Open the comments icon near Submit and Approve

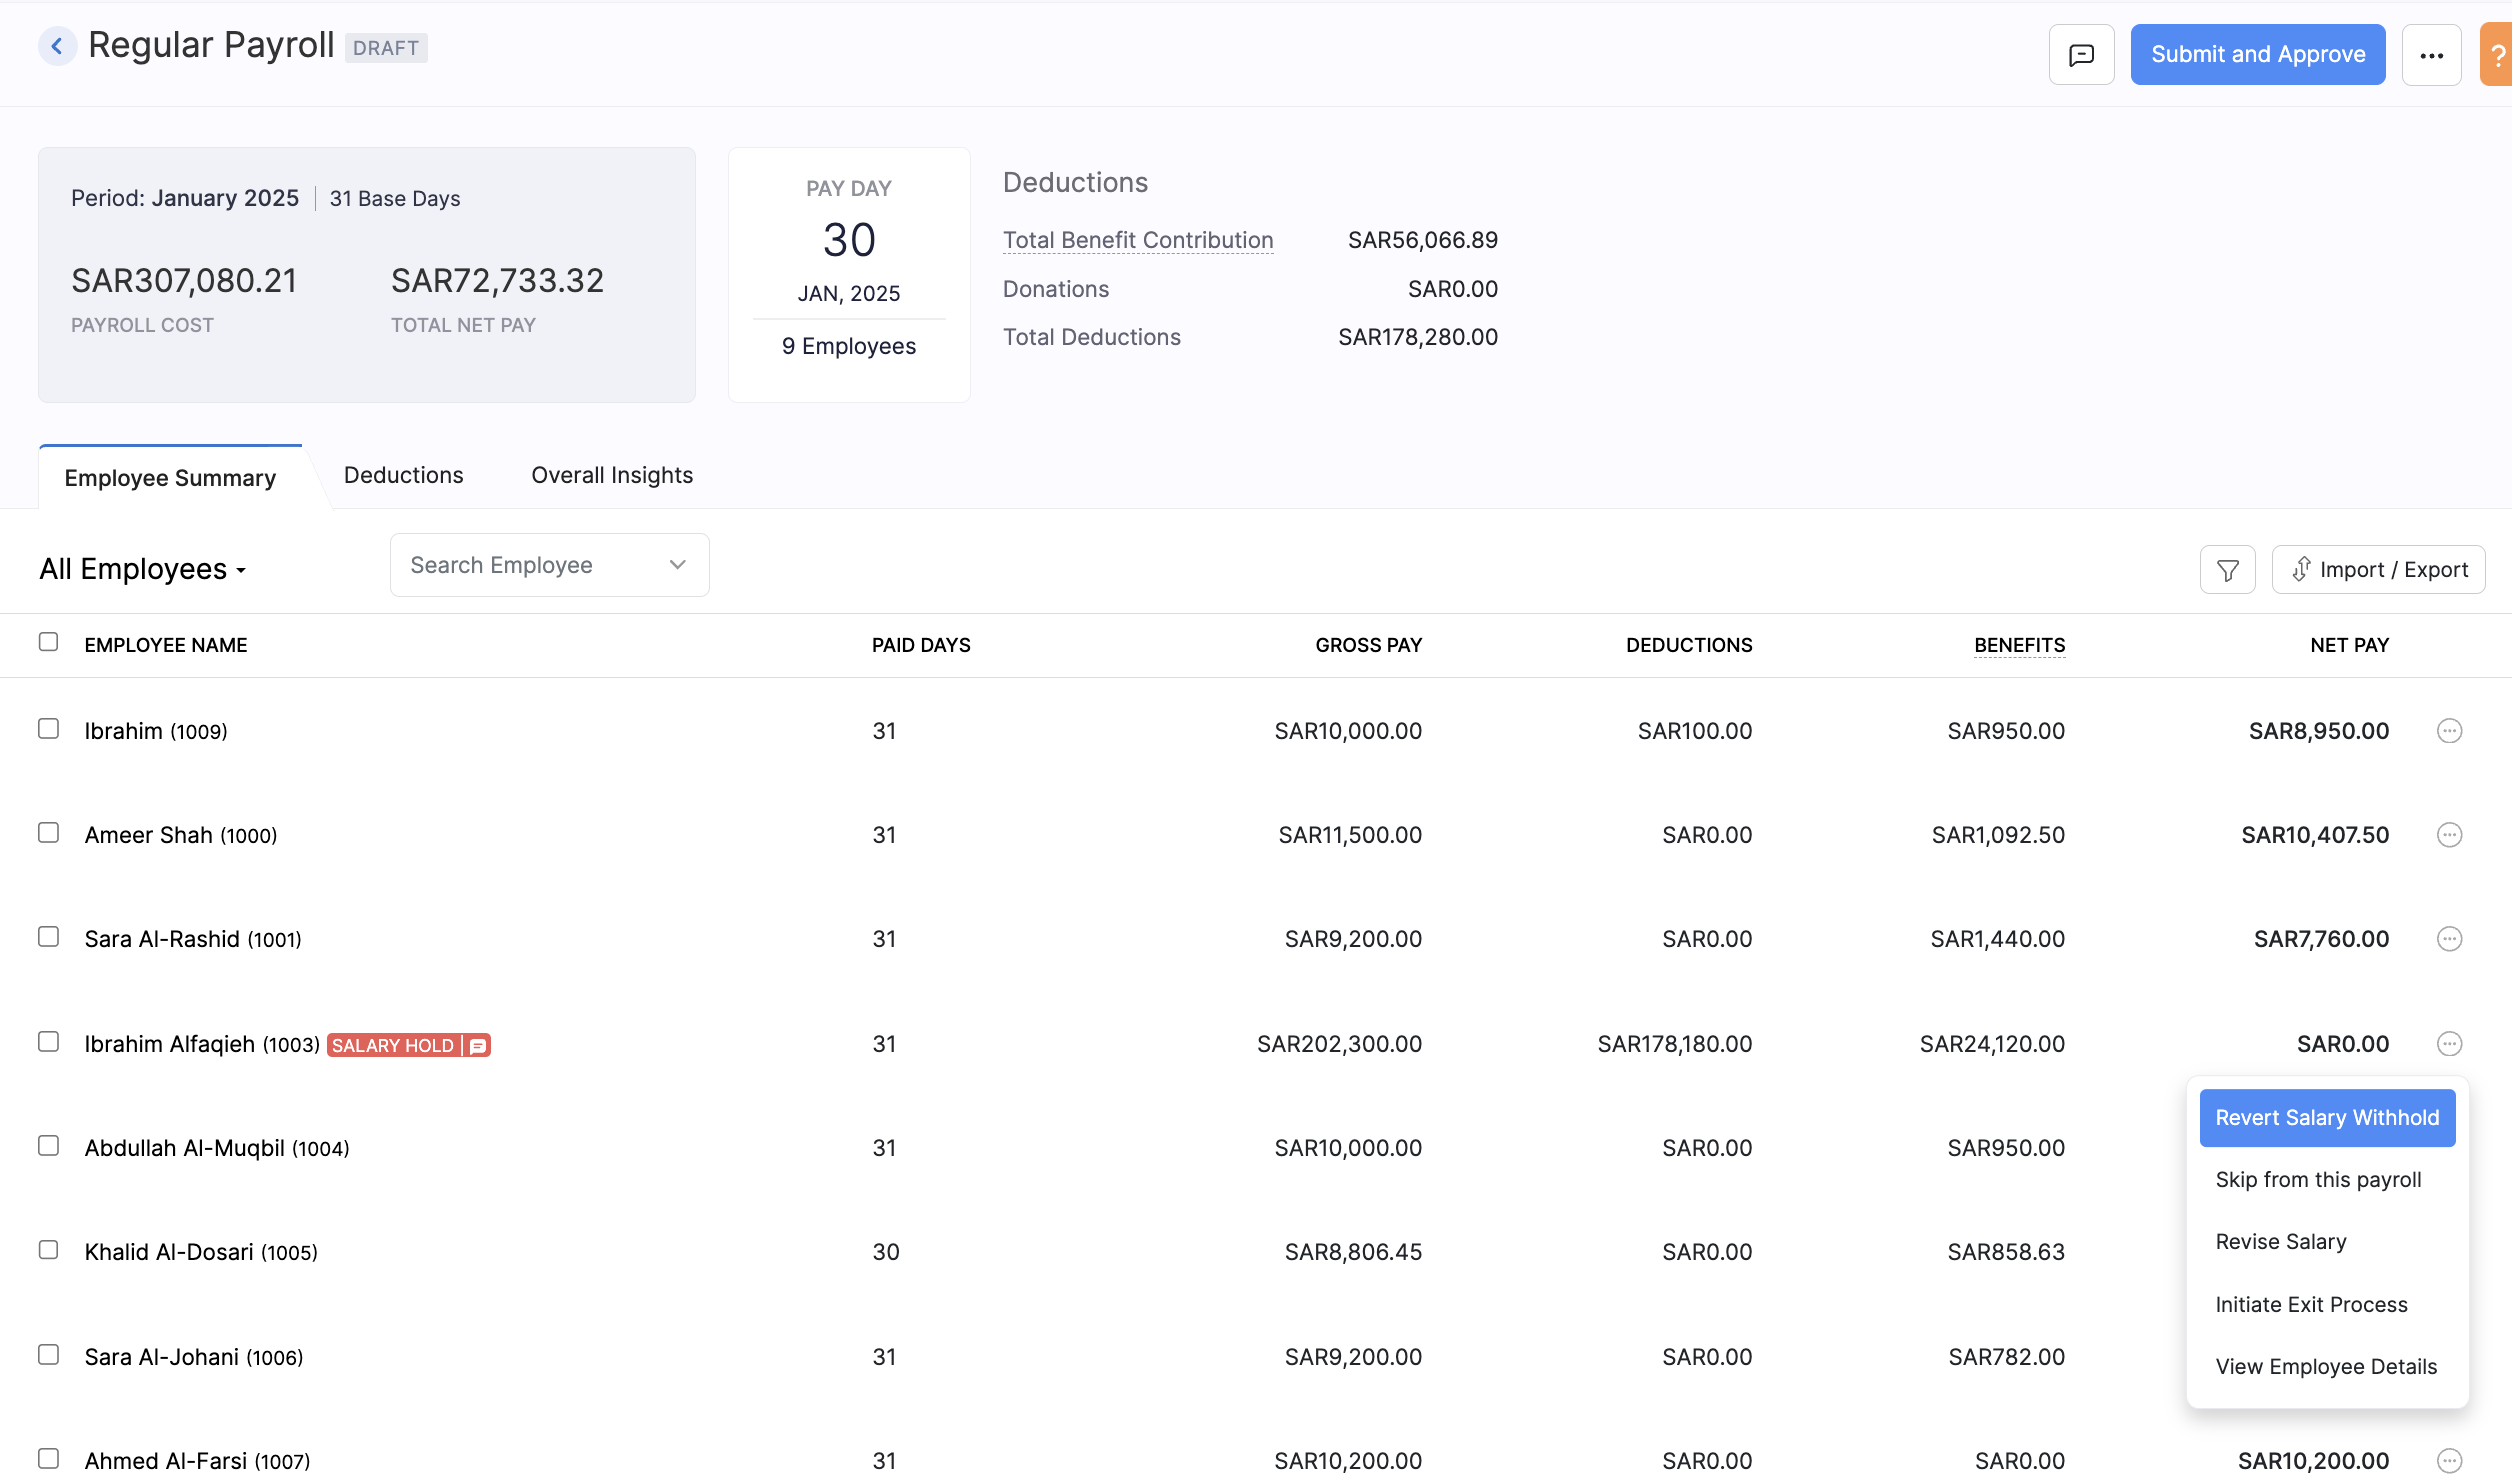tap(2081, 54)
